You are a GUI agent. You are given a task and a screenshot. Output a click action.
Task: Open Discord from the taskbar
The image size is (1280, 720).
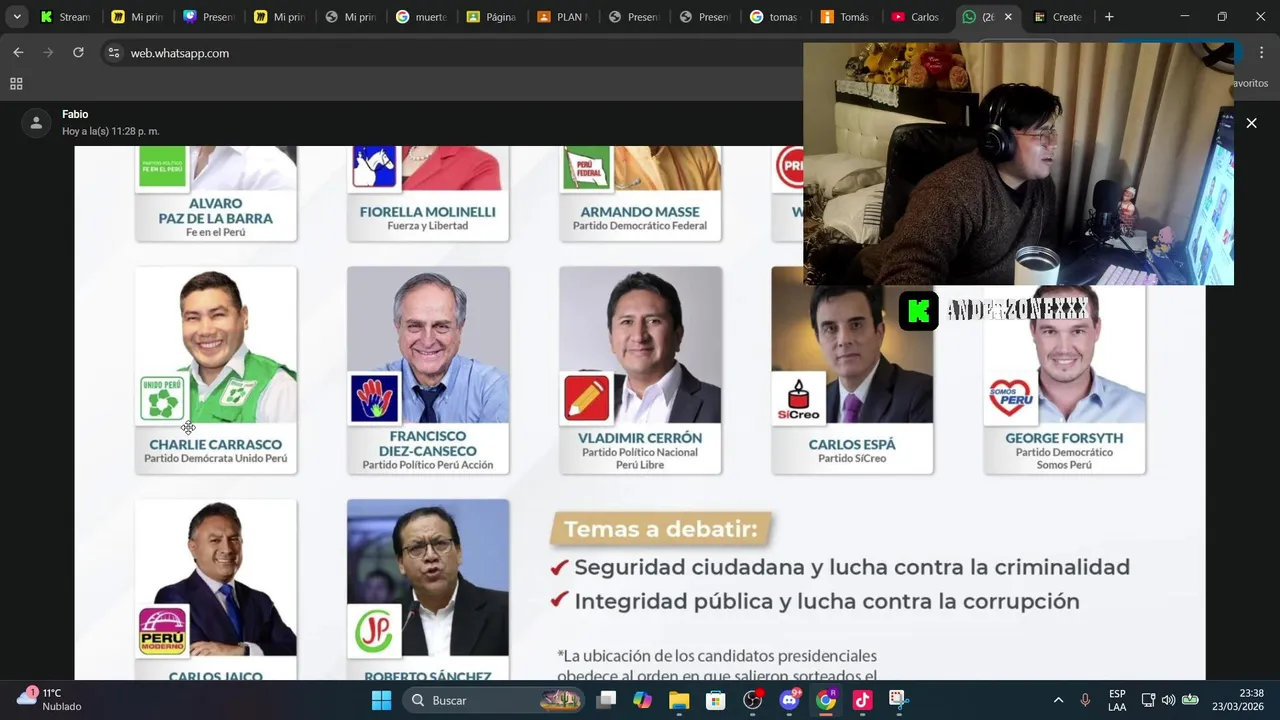tap(789, 700)
